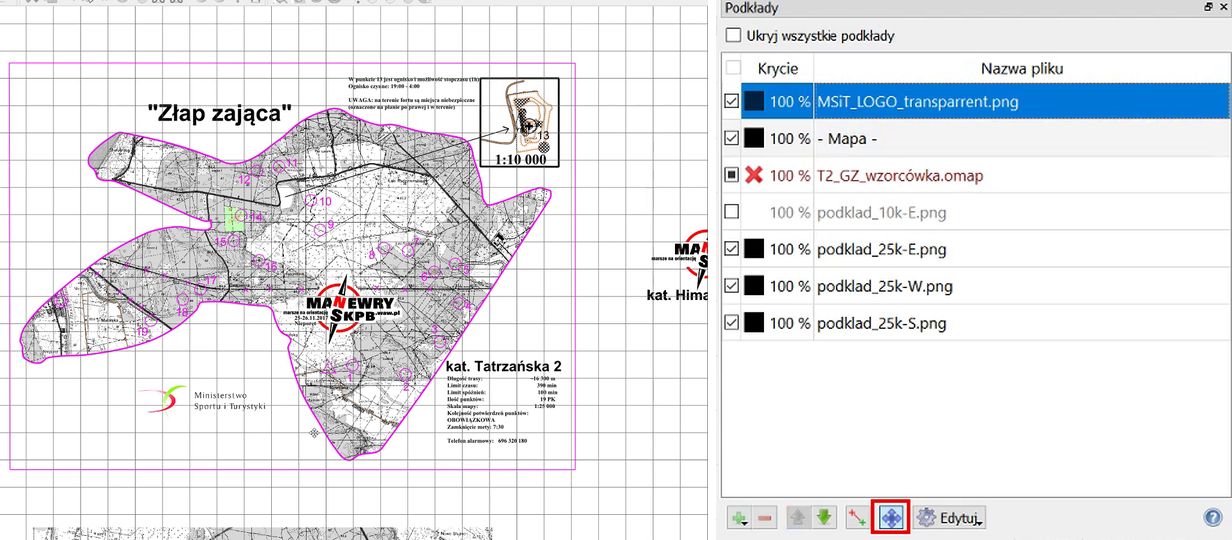
Task: Select the MSiT_LOGO_transparrent.png row
Action: (x=975, y=101)
